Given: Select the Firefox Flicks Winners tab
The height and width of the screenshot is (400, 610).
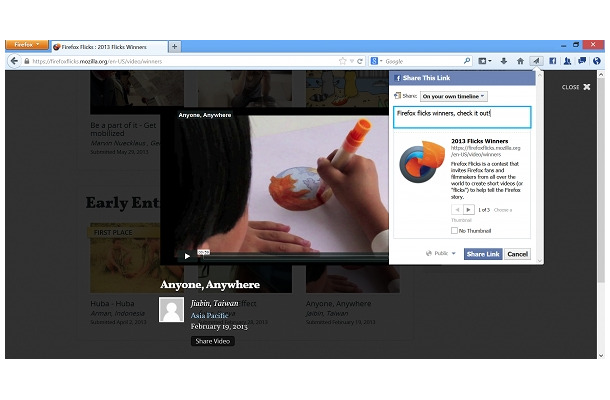Looking at the screenshot, I should coord(109,47).
